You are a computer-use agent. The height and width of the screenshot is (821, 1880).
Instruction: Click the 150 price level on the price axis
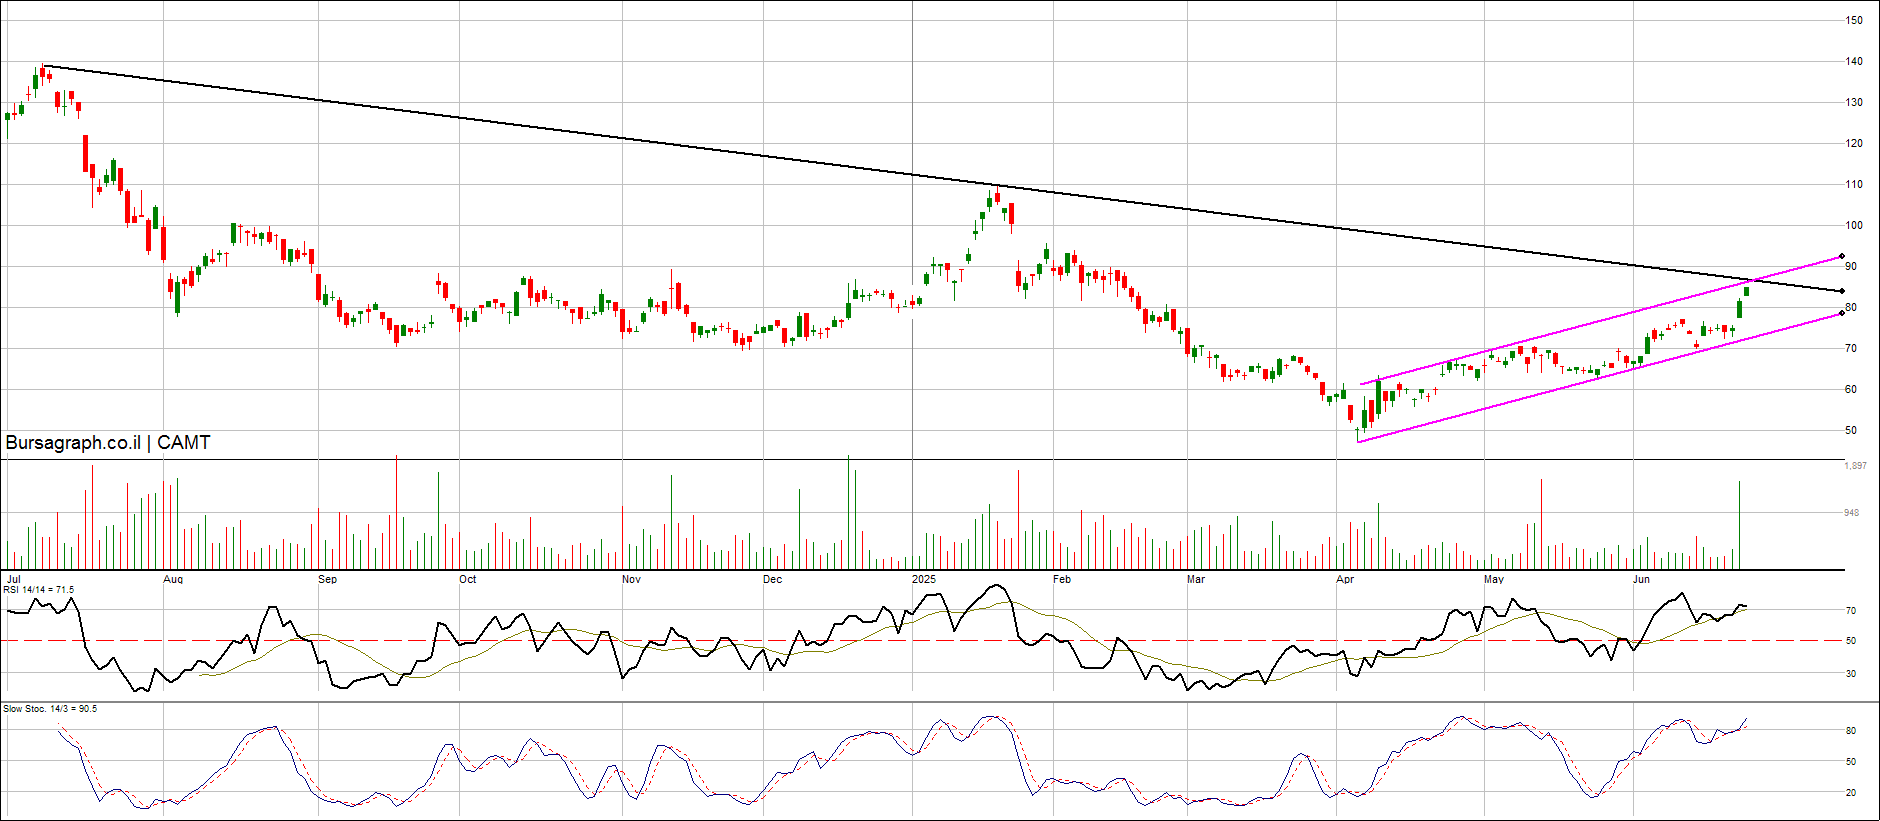[1853, 20]
